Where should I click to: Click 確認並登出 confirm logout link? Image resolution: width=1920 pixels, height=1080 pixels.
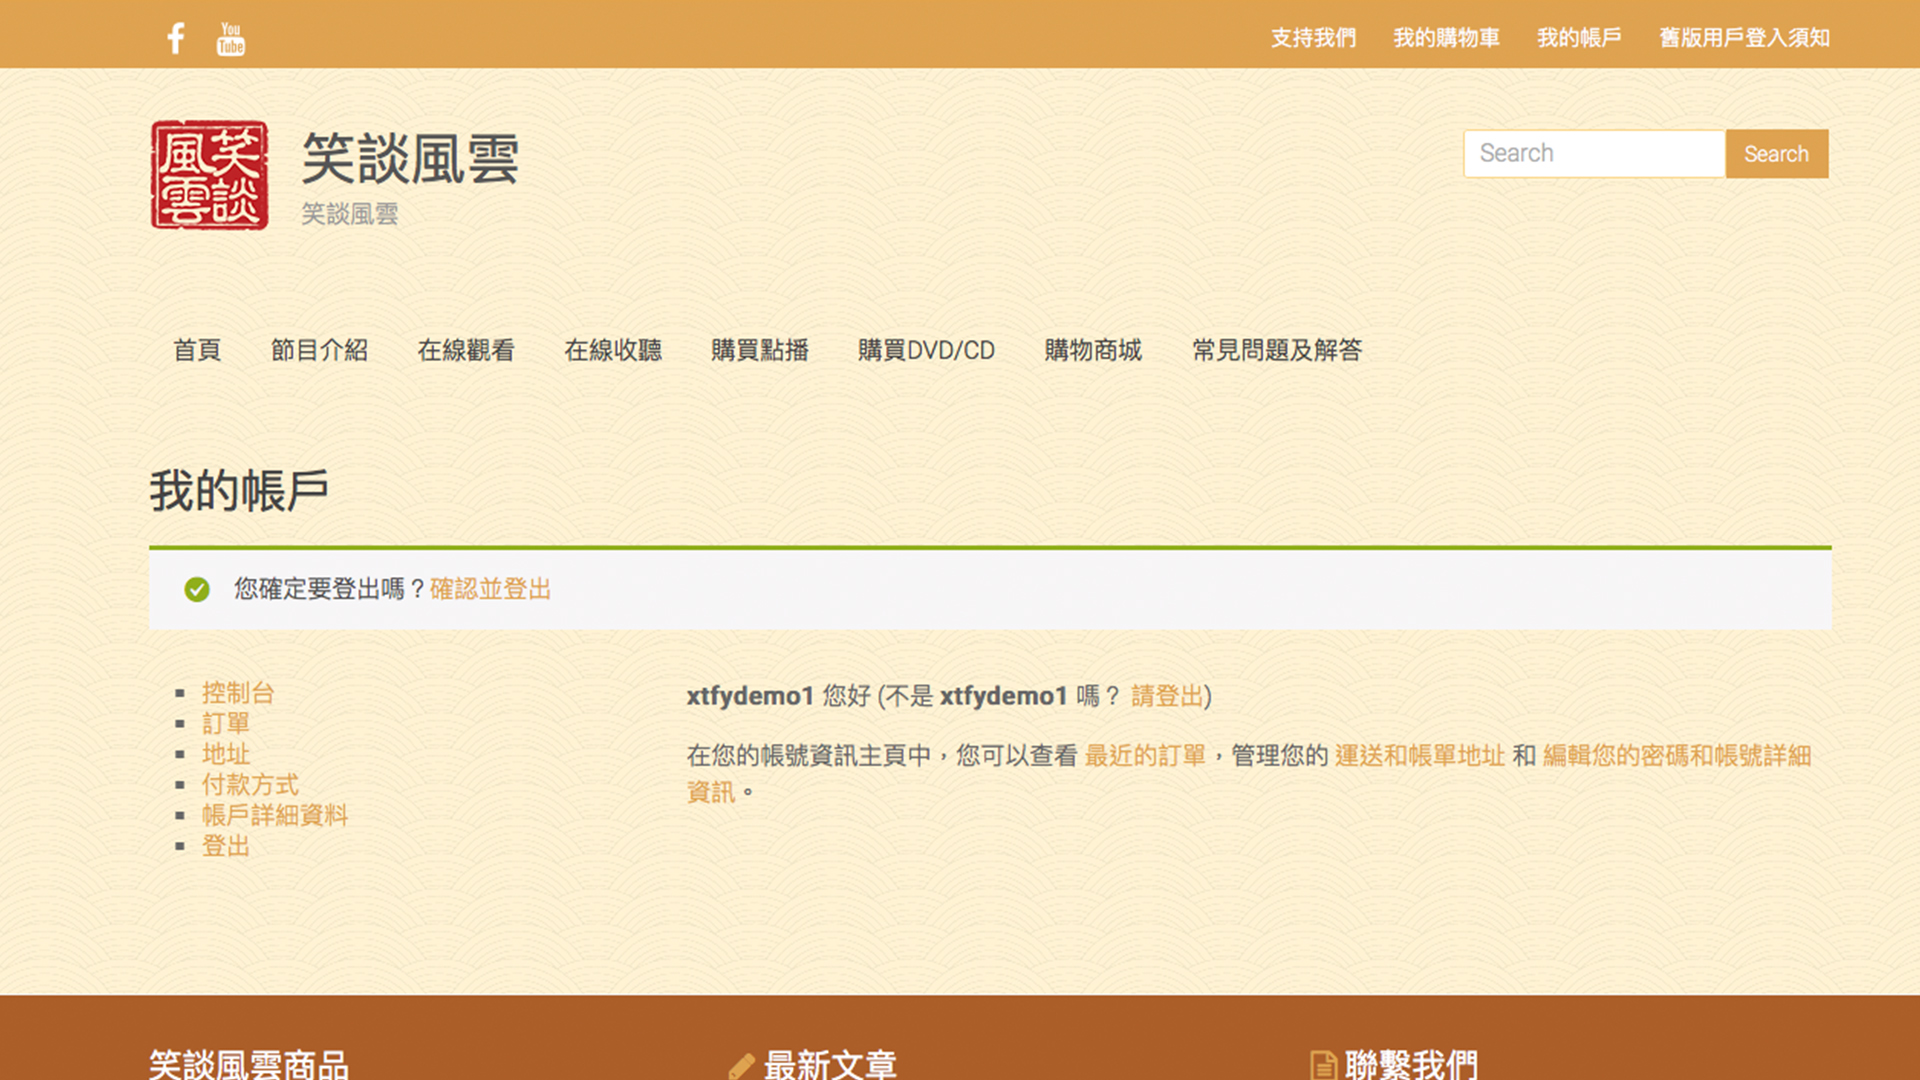(x=490, y=589)
